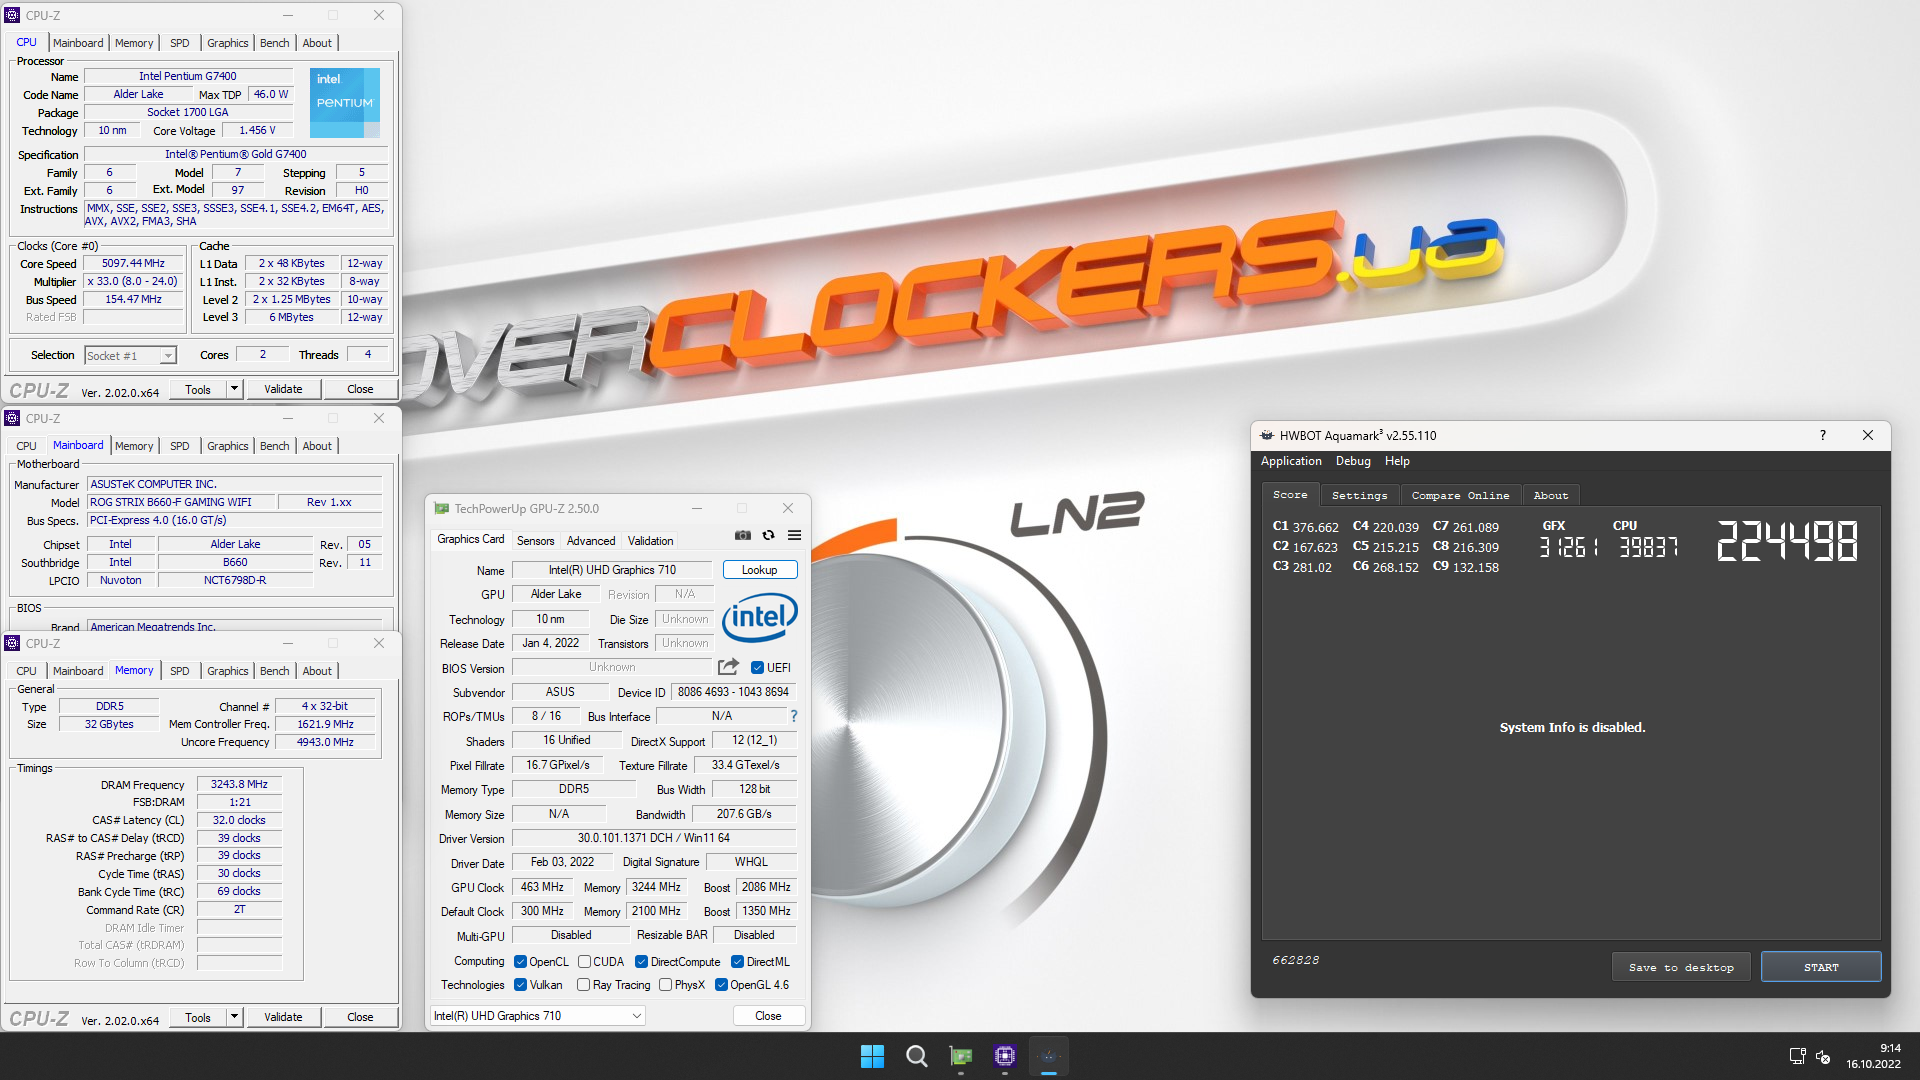Toggle the OpenGL 4.6 checkbox

pyautogui.click(x=721, y=985)
